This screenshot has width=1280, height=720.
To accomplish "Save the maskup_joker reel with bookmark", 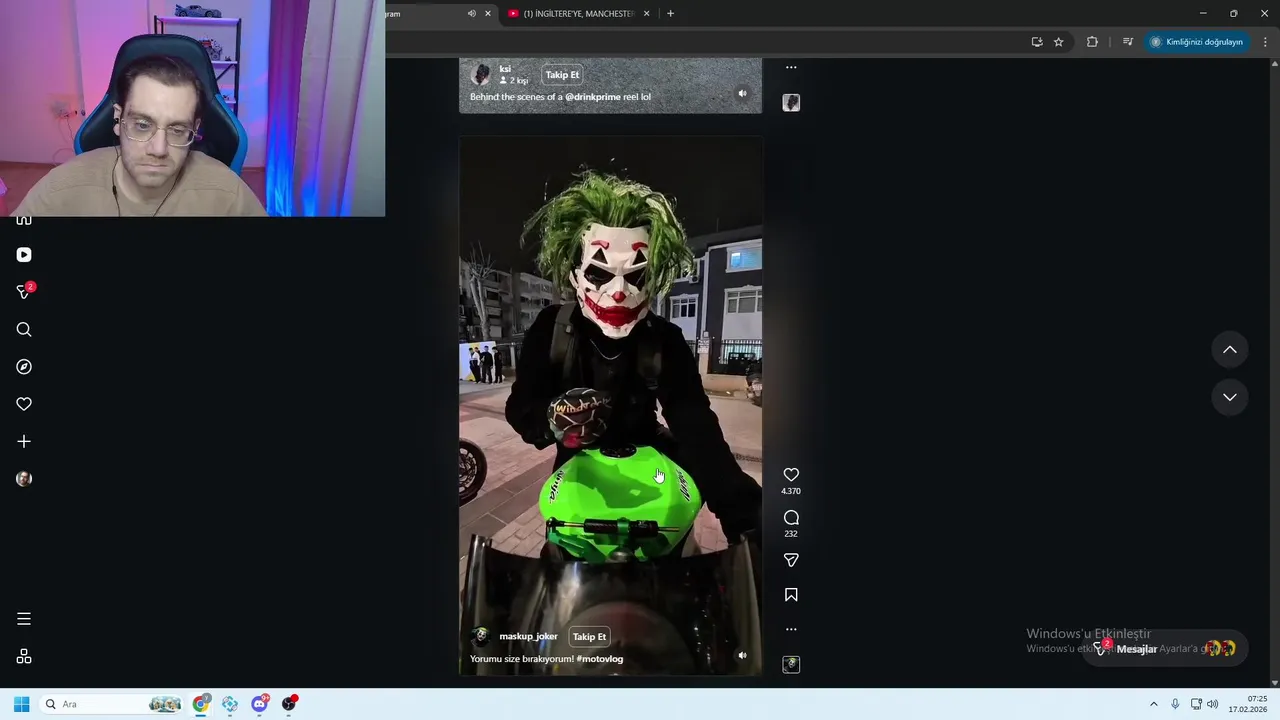I will pos(791,595).
